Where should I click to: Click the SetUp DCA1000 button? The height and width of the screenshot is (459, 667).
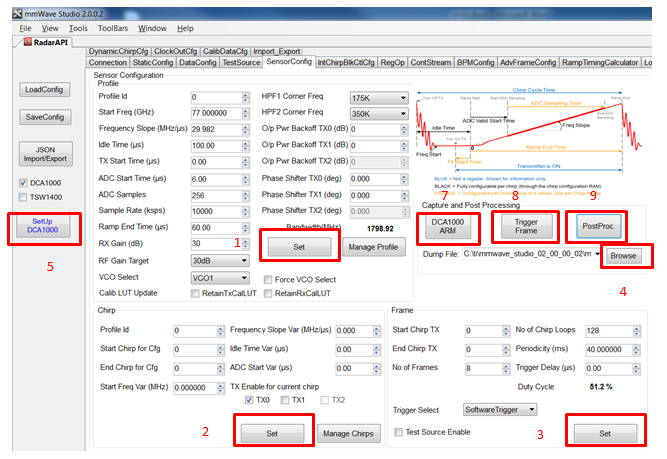[43, 226]
